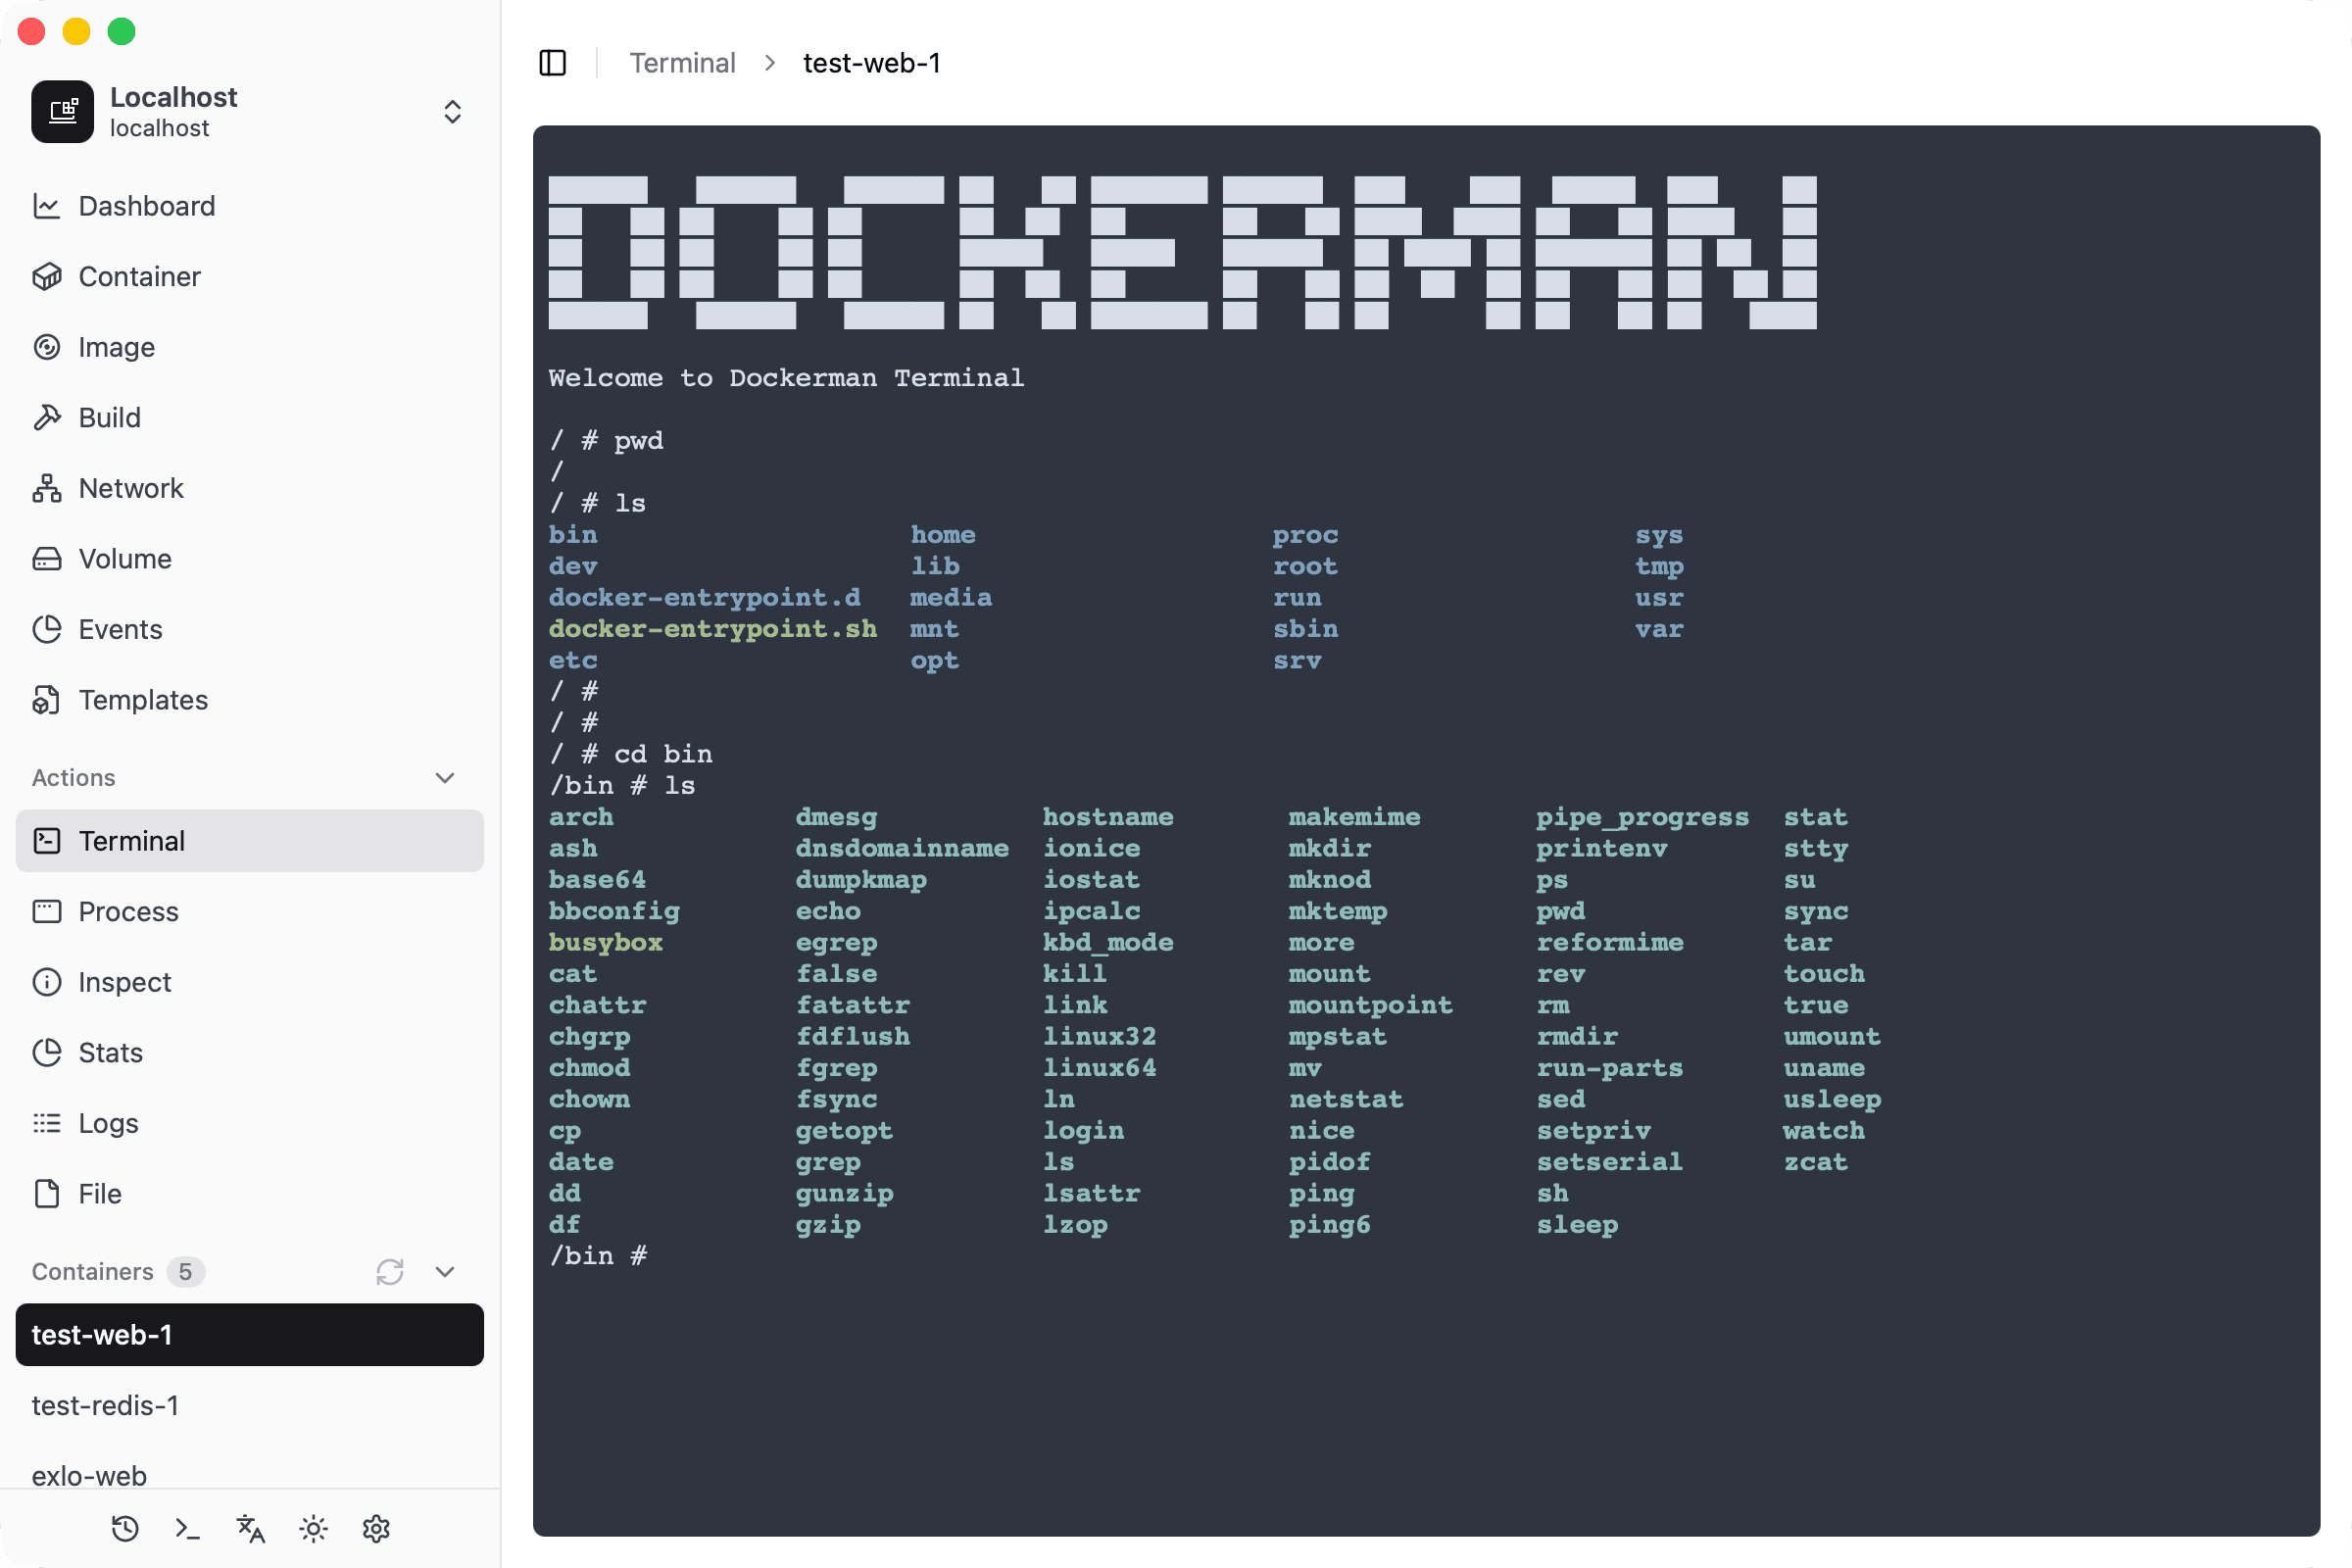Open the language switcher icon
Screen dimensions: 2352x1568
point(249,1528)
